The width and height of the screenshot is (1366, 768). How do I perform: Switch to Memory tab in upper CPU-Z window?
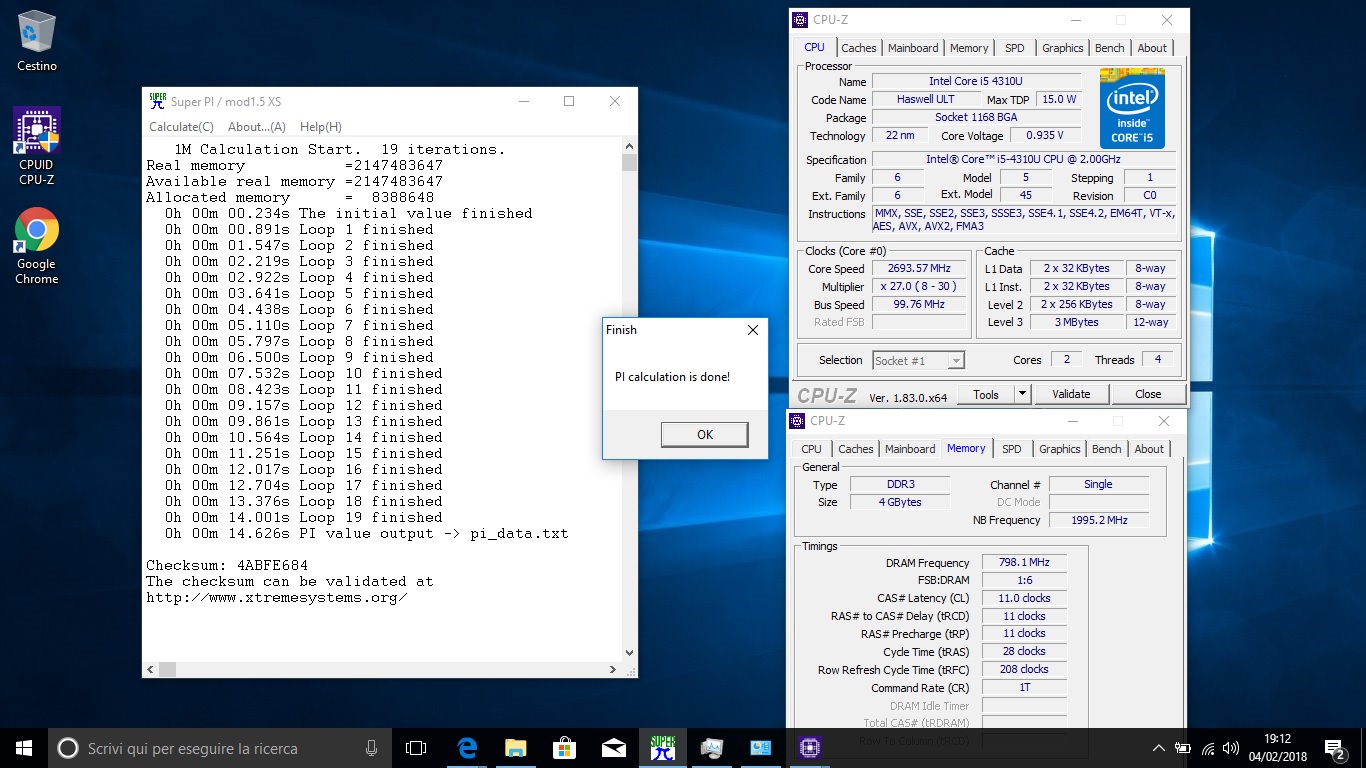[x=969, y=48]
